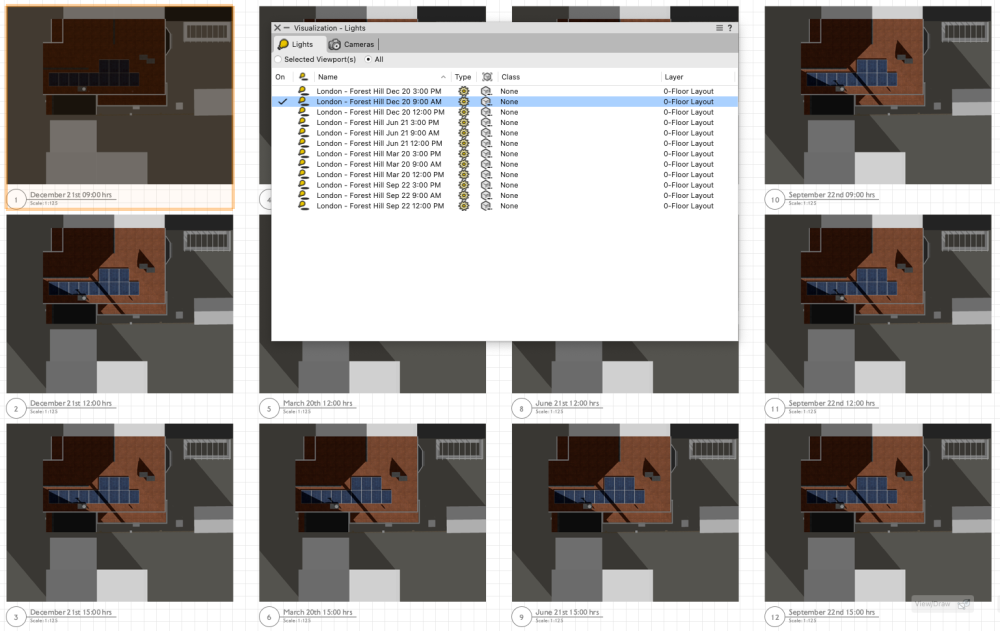
Task: Select the London Forest Hill Sep 22 9:00 AM row
Action: (379, 196)
